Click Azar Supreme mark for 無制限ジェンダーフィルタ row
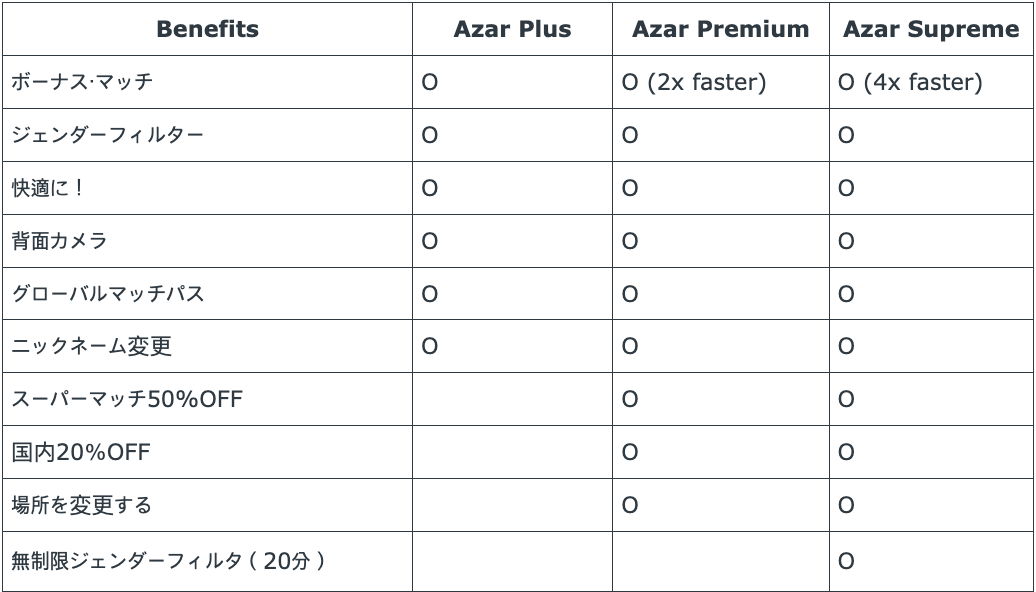The height and width of the screenshot is (592, 1036). pyautogui.click(x=846, y=561)
